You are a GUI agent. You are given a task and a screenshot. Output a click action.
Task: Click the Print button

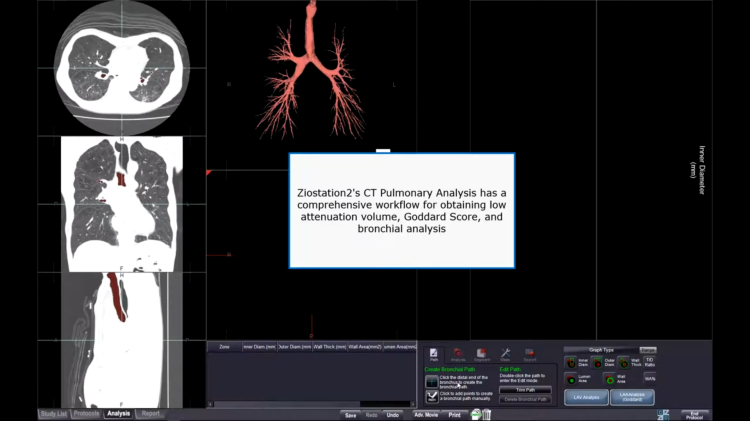[454, 415]
